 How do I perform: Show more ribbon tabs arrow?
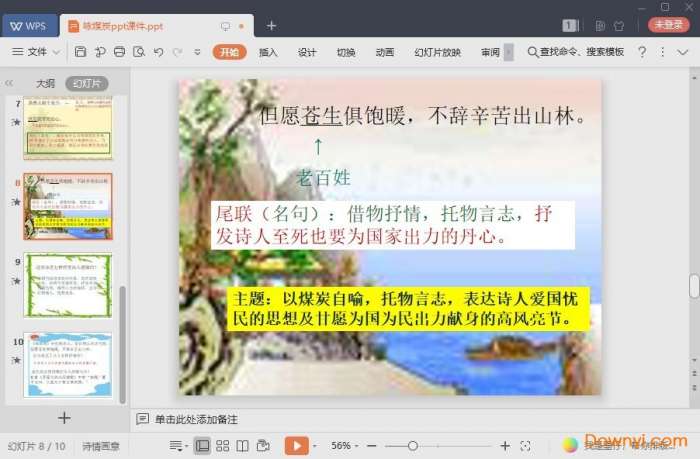508,52
